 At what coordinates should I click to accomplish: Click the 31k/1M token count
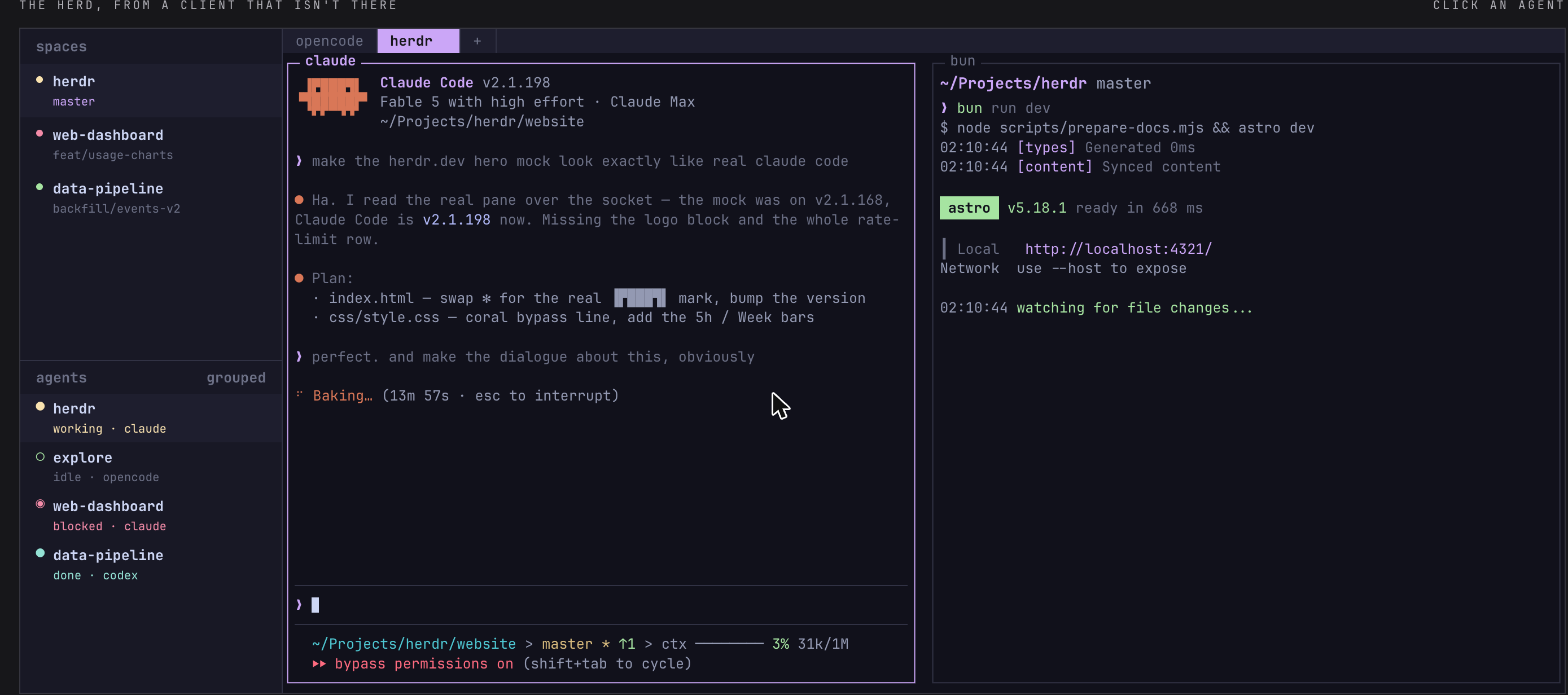click(823, 645)
